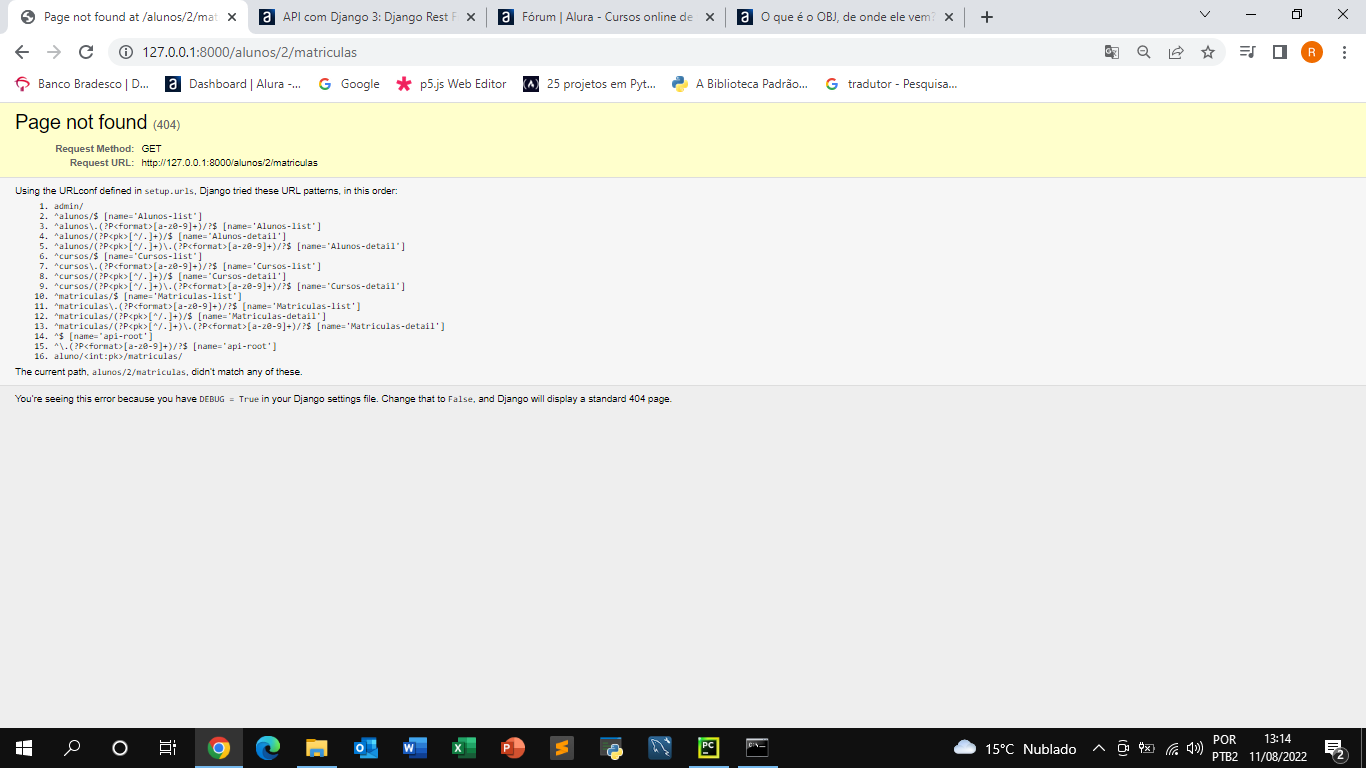Screen dimensions: 1366x768
Task: Open Google Chrome from the taskbar
Action: click(x=219, y=748)
